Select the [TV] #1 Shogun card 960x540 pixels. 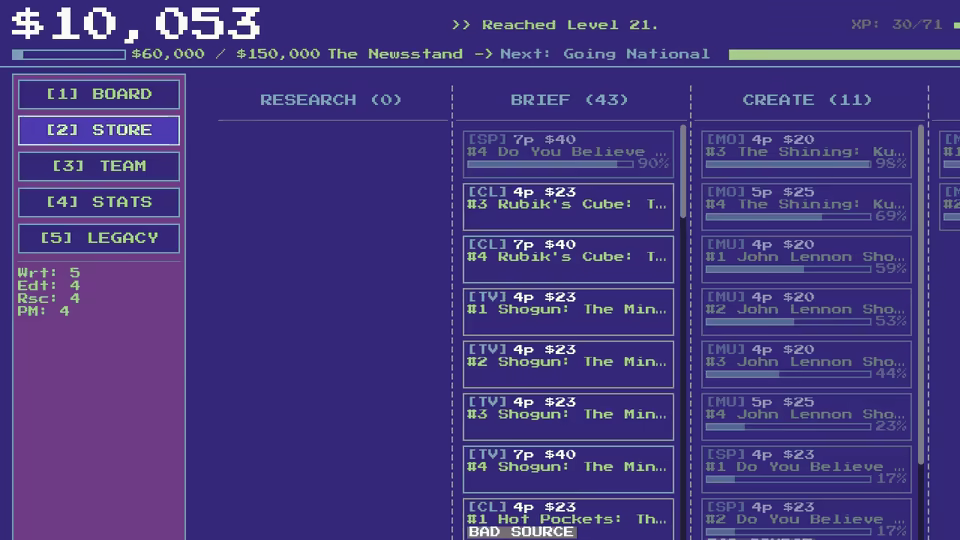click(x=568, y=312)
